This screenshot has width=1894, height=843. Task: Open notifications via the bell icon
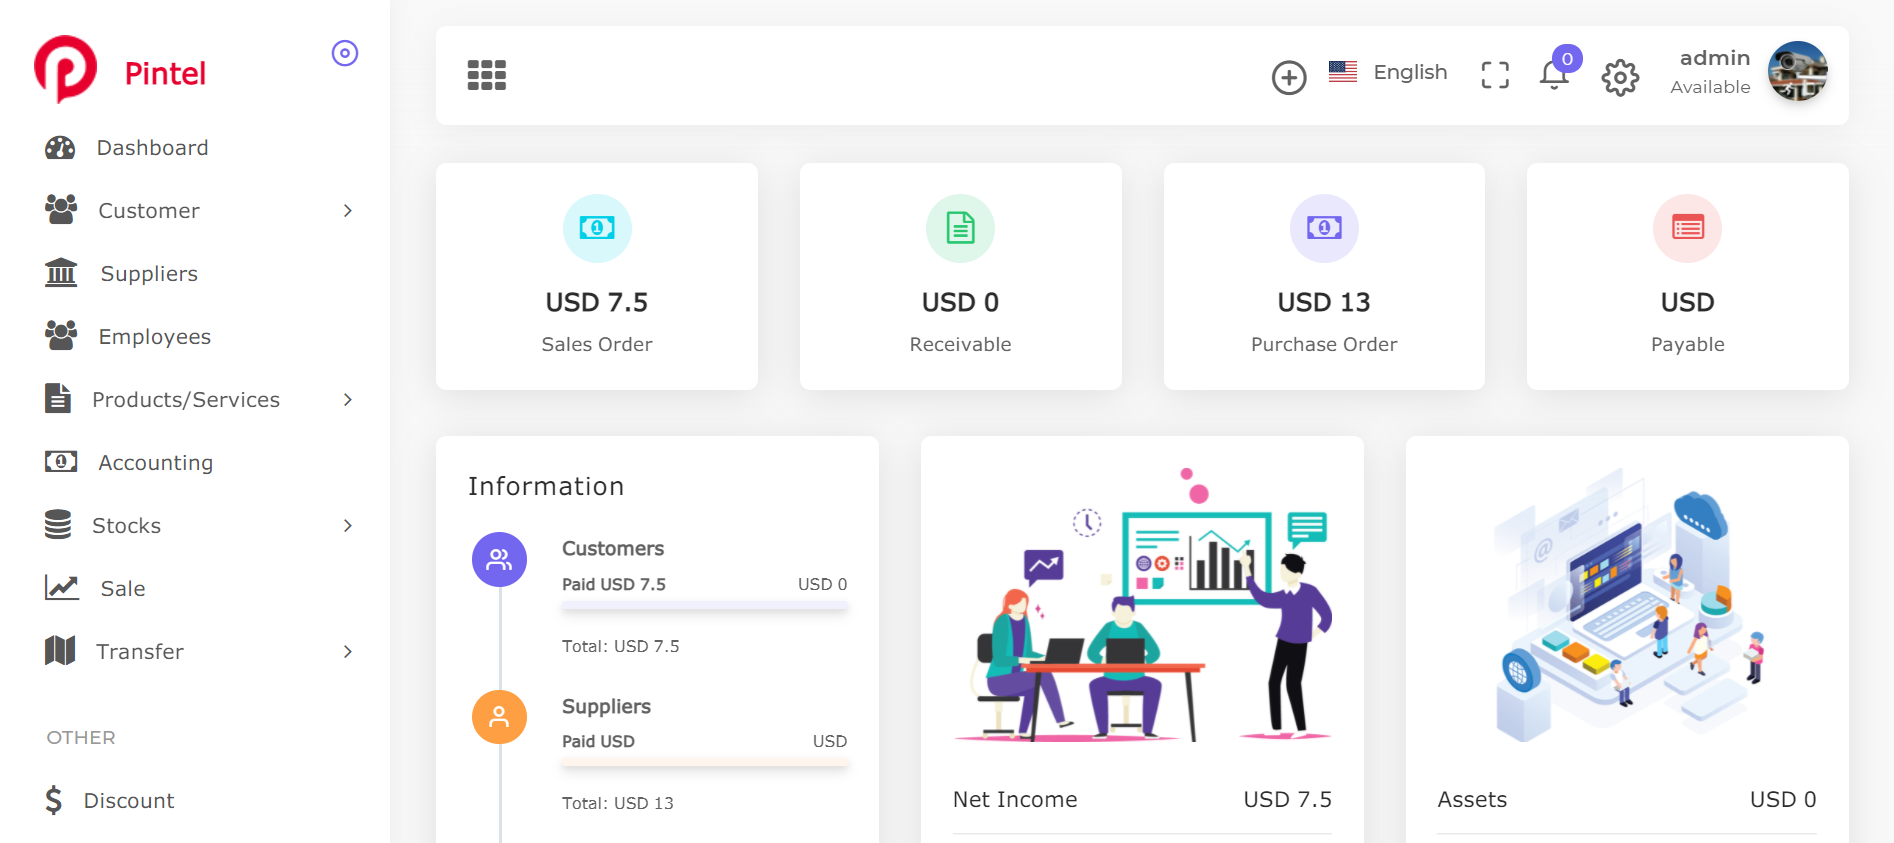(1554, 75)
